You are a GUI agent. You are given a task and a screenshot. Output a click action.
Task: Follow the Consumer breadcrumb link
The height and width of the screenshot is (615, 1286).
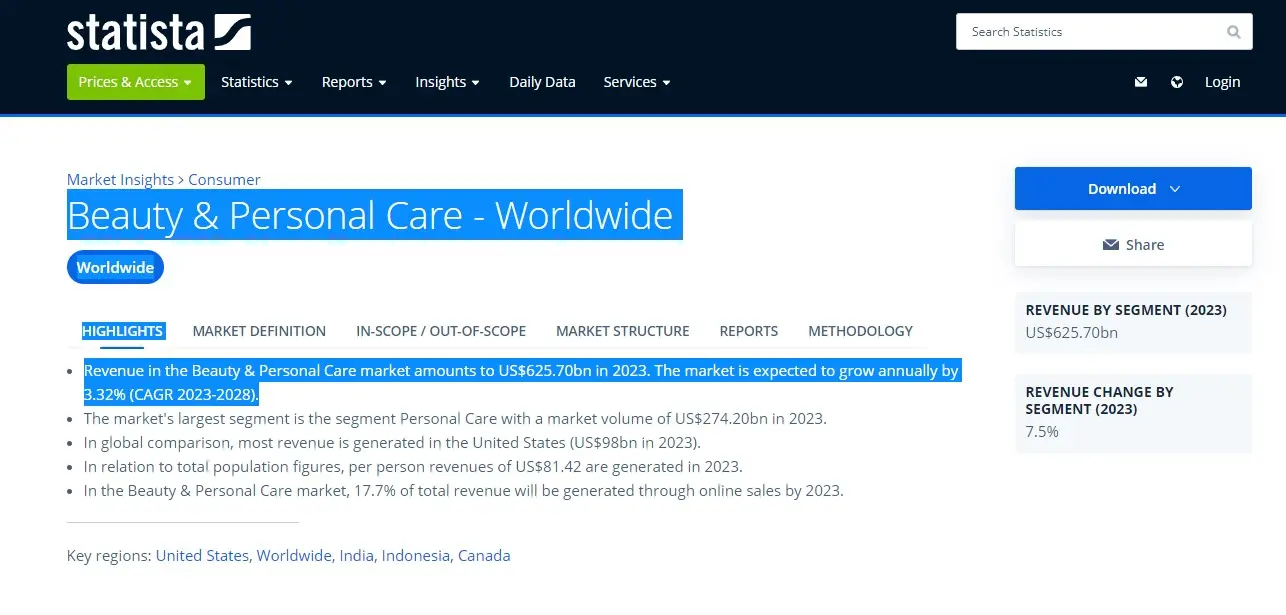(x=224, y=180)
